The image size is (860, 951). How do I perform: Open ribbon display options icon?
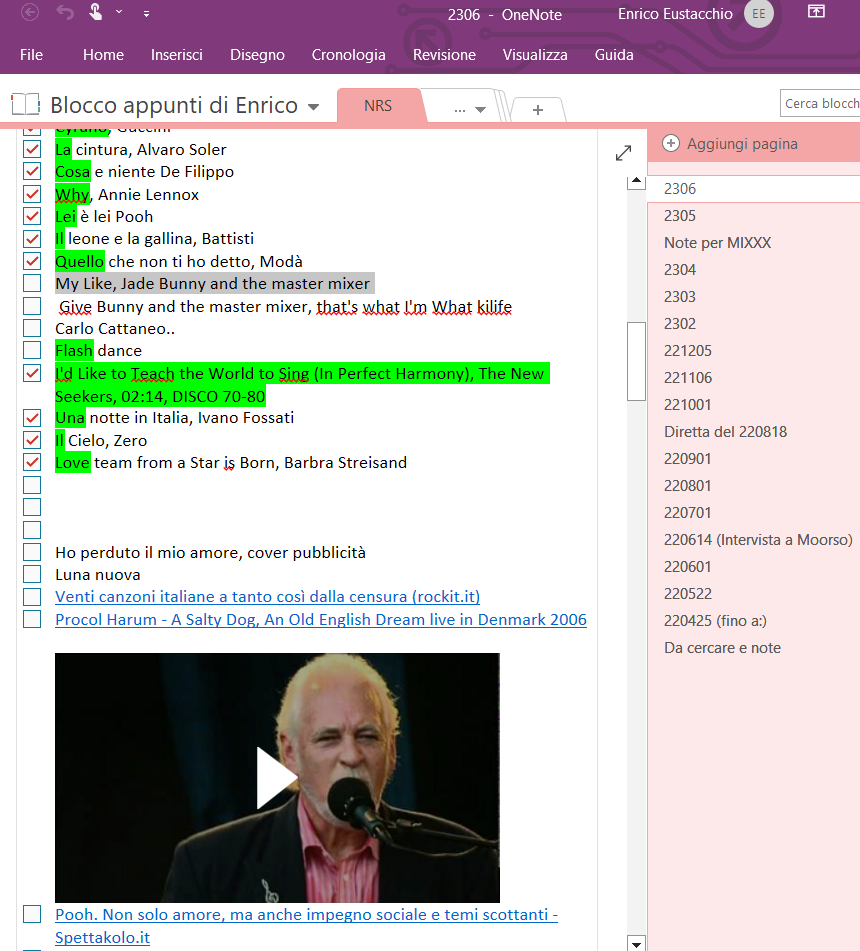pos(816,12)
